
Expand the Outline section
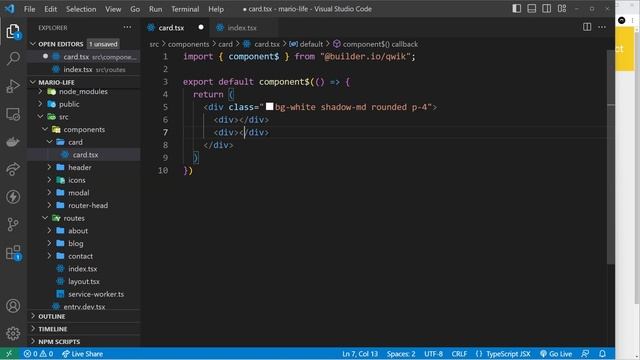[33, 316]
